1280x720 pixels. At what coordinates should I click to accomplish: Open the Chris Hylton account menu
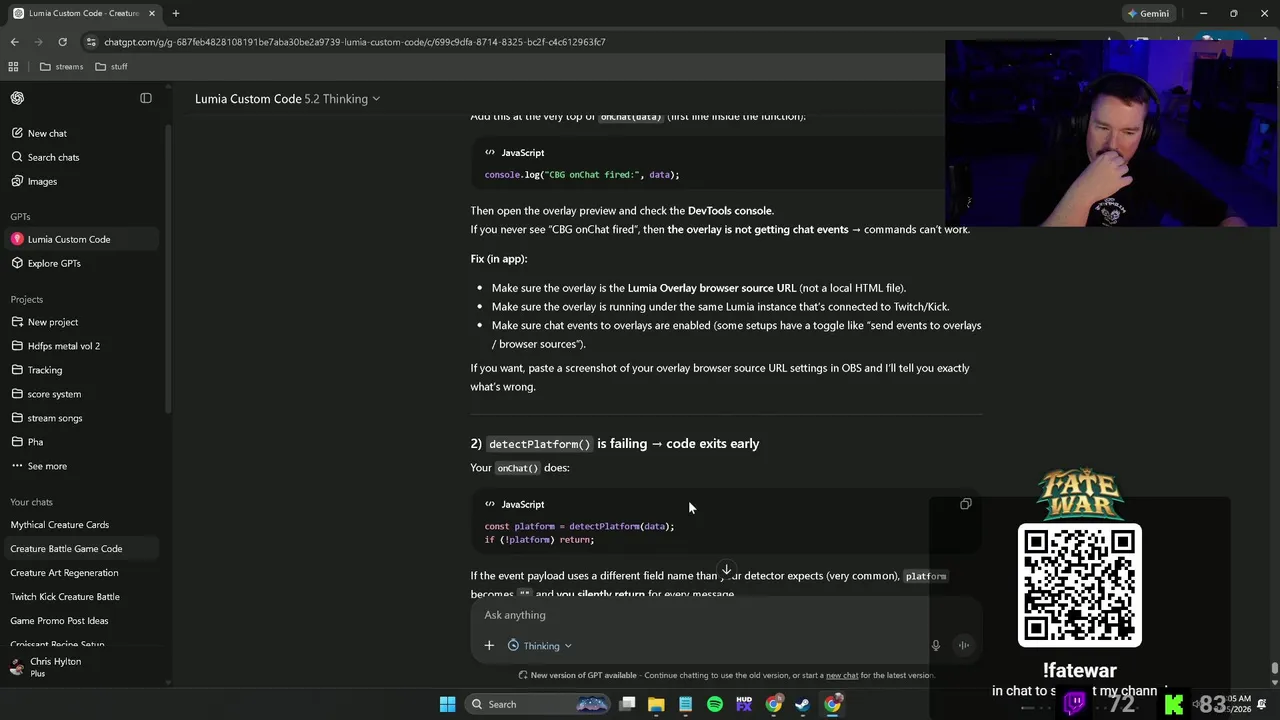pos(84,667)
